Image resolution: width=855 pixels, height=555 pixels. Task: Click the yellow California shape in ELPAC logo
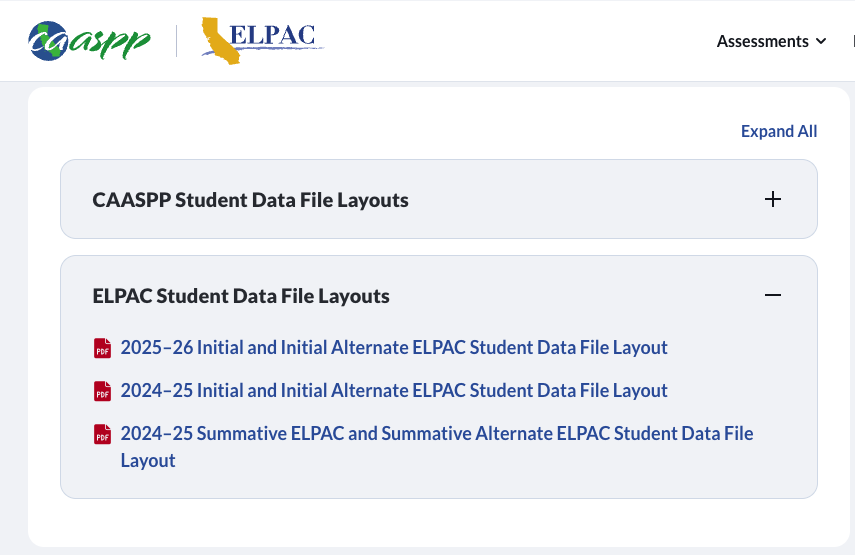(220, 41)
